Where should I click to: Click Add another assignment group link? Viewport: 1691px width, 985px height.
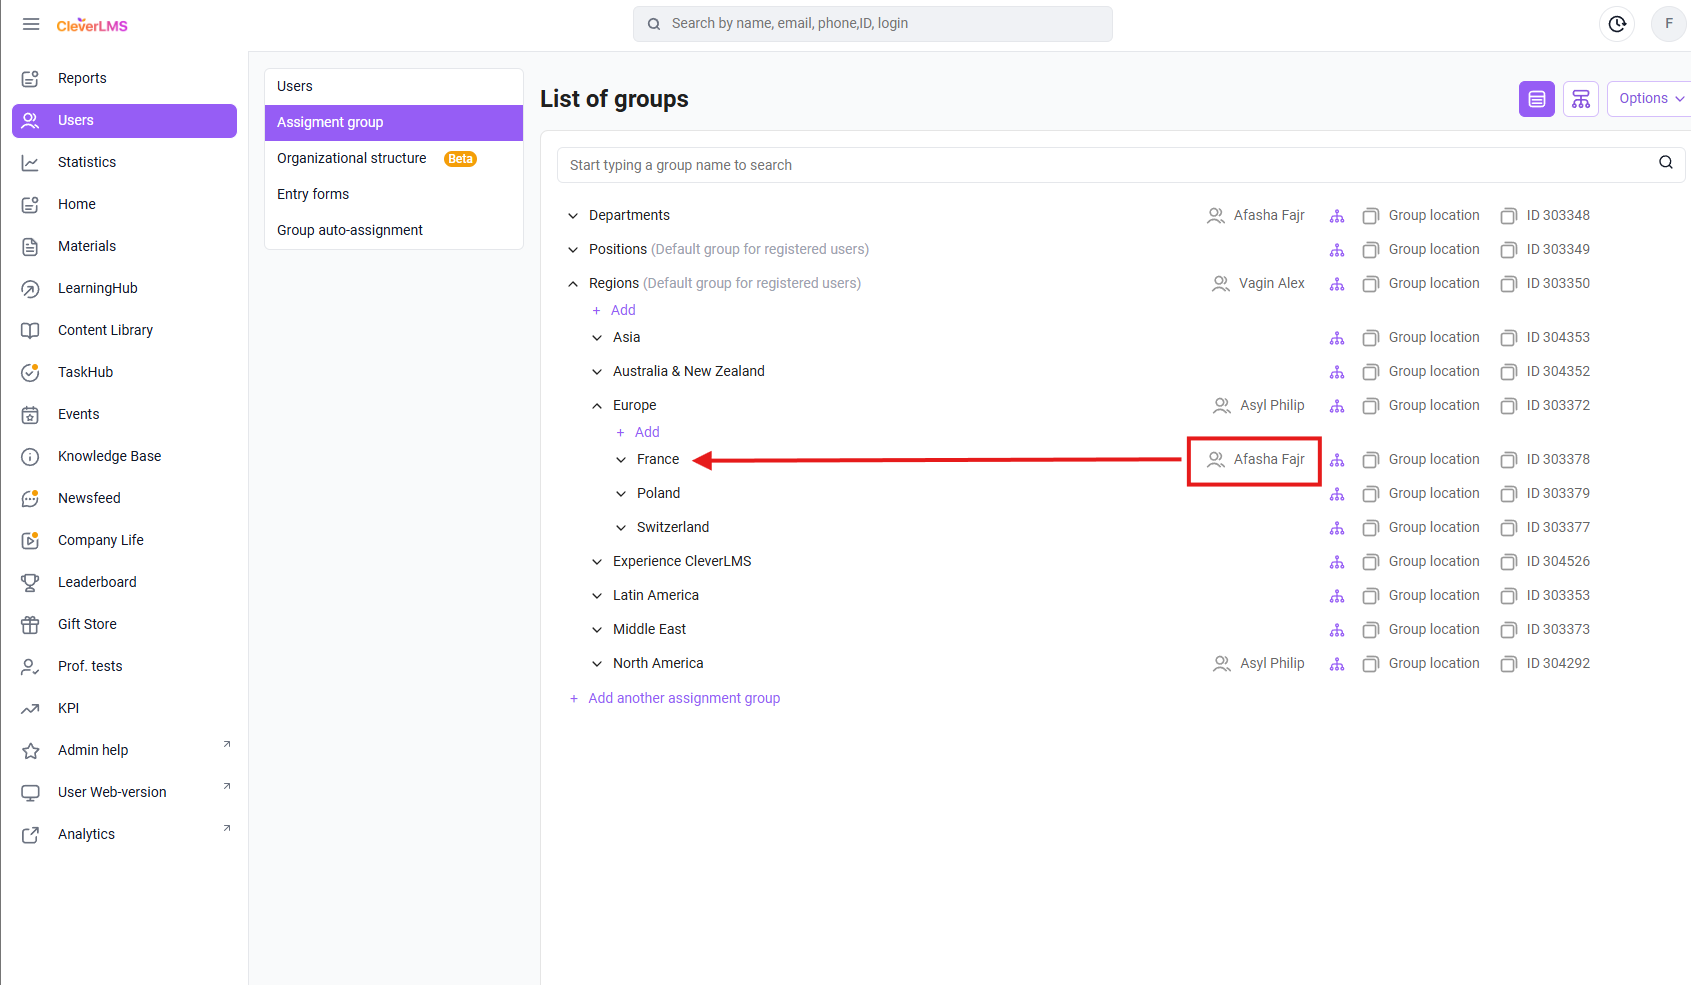pyautogui.click(x=683, y=698)
